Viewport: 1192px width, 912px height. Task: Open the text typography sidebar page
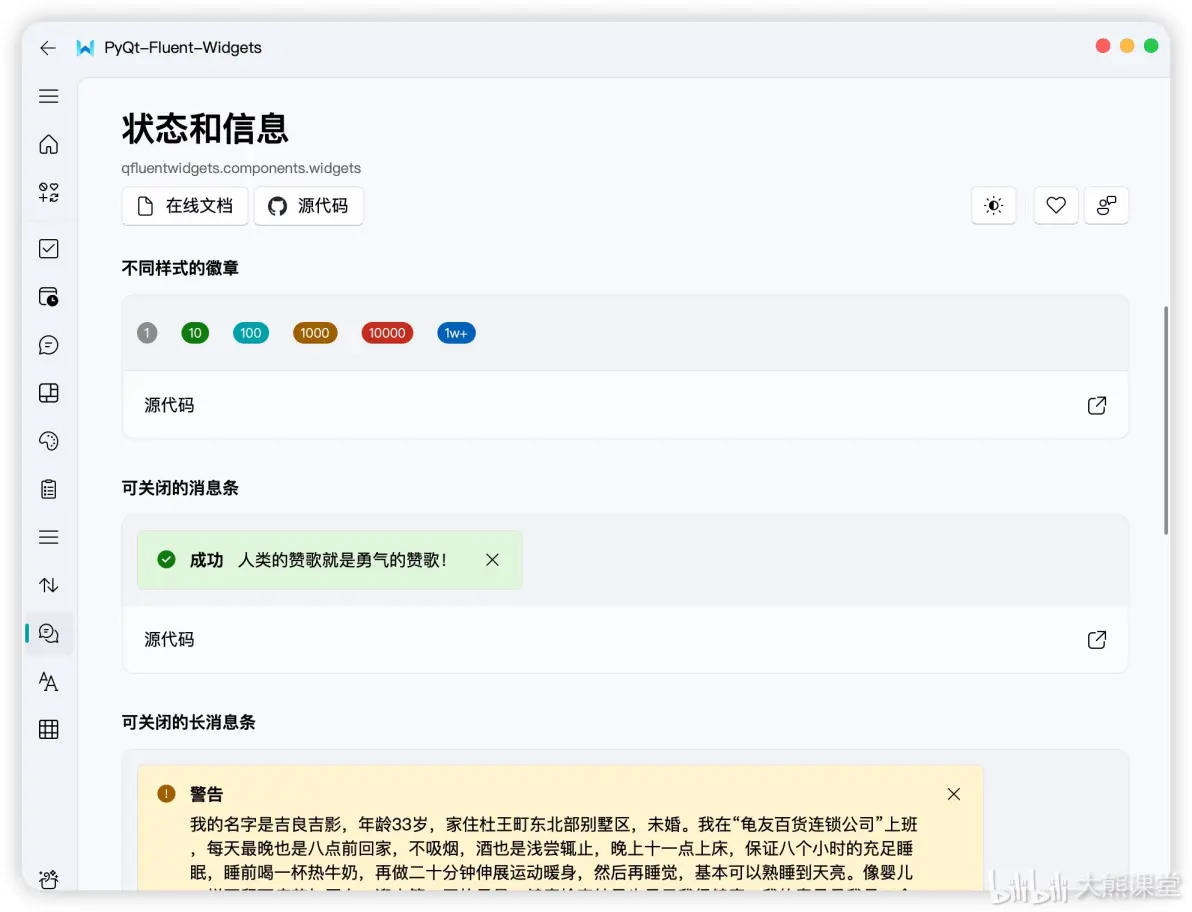tap(49, 682)
